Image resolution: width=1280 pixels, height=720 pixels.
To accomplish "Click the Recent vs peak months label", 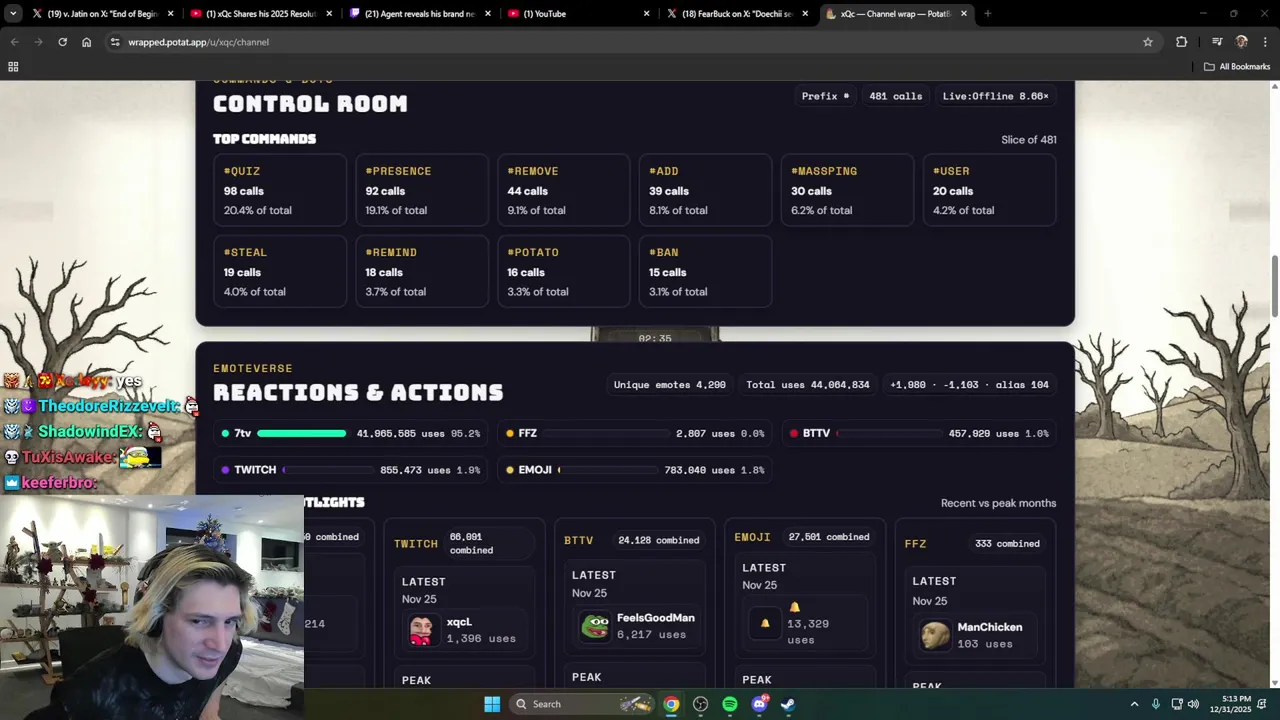I will 998,503.
